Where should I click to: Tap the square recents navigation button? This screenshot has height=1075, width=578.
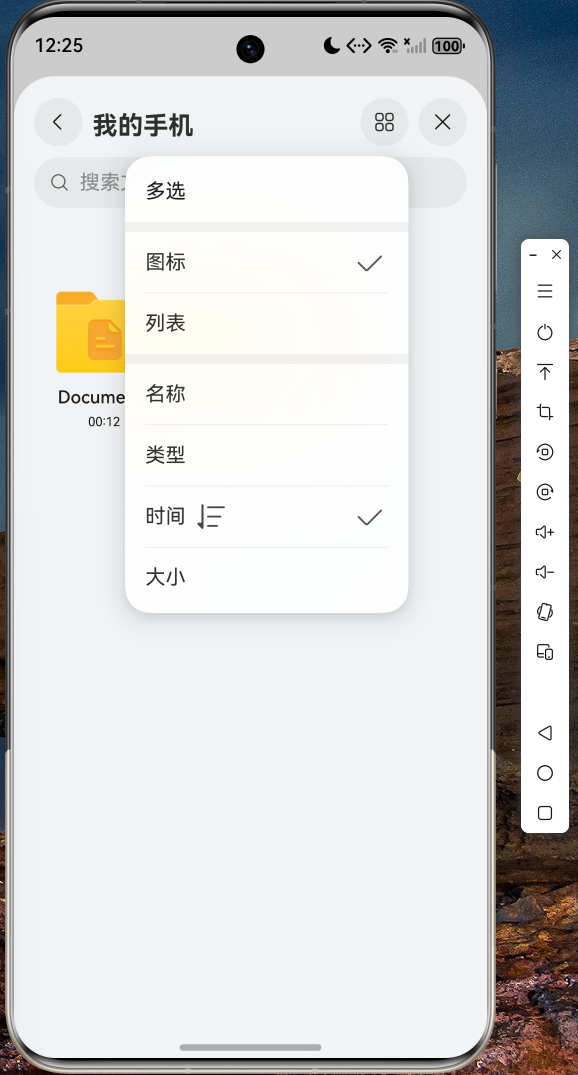click(545, 813)
